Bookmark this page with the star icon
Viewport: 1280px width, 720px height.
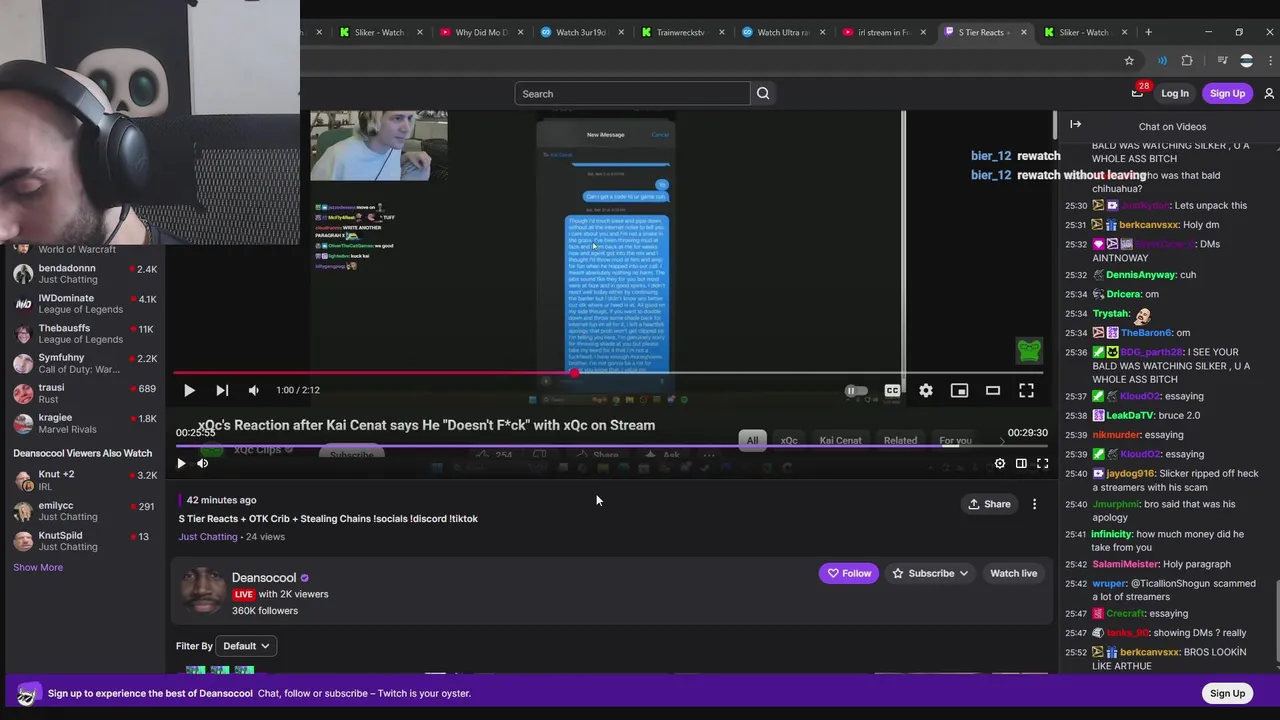tap(1129, 60)
